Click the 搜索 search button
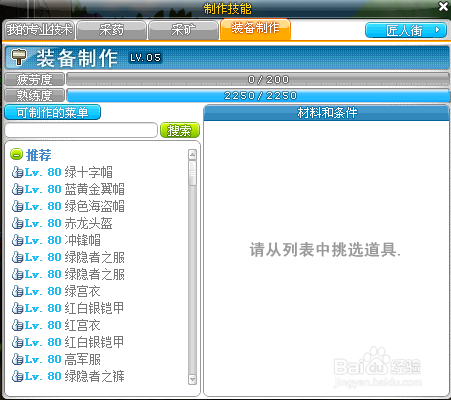Image resolution: width=451 pixels, height=400 pixels. point(180,130)
